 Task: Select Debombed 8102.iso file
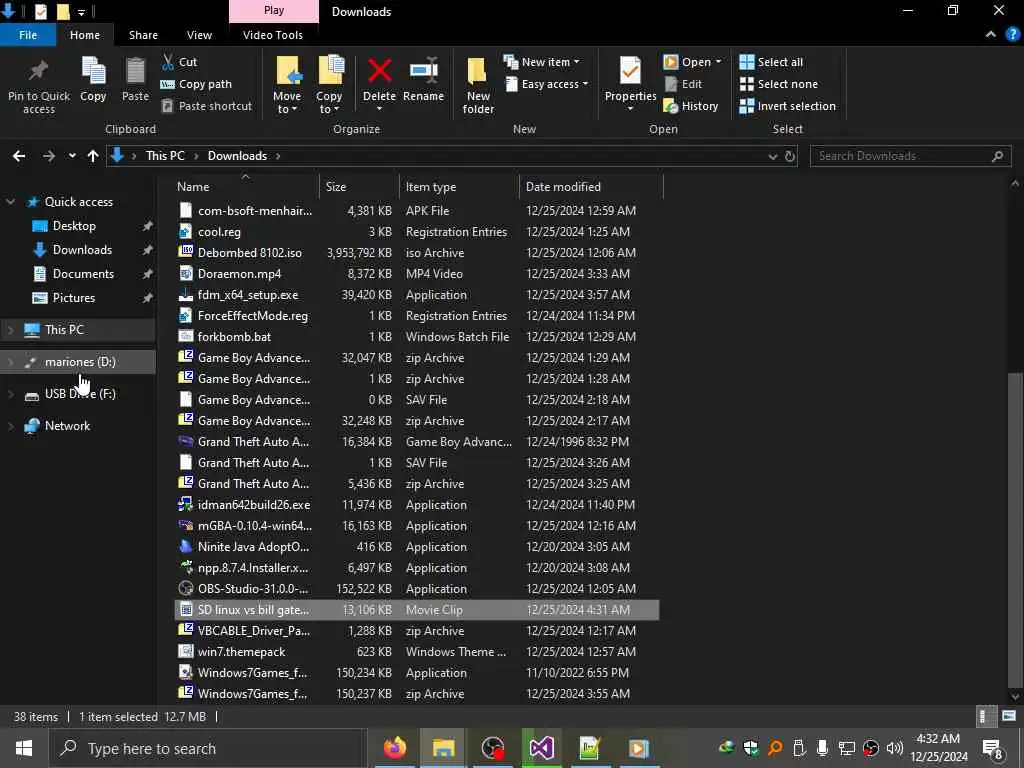[x=416, y=253]
